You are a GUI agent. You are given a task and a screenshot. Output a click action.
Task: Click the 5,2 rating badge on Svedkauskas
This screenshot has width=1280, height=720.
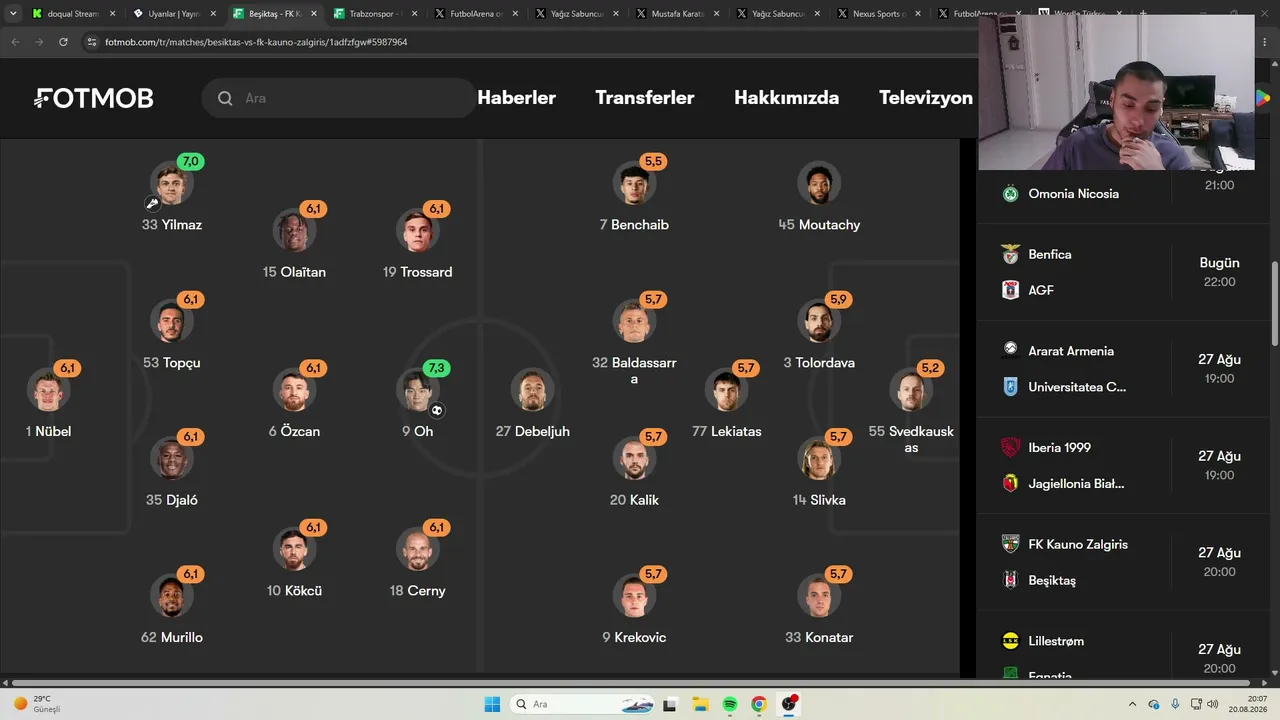click(931, 368)
